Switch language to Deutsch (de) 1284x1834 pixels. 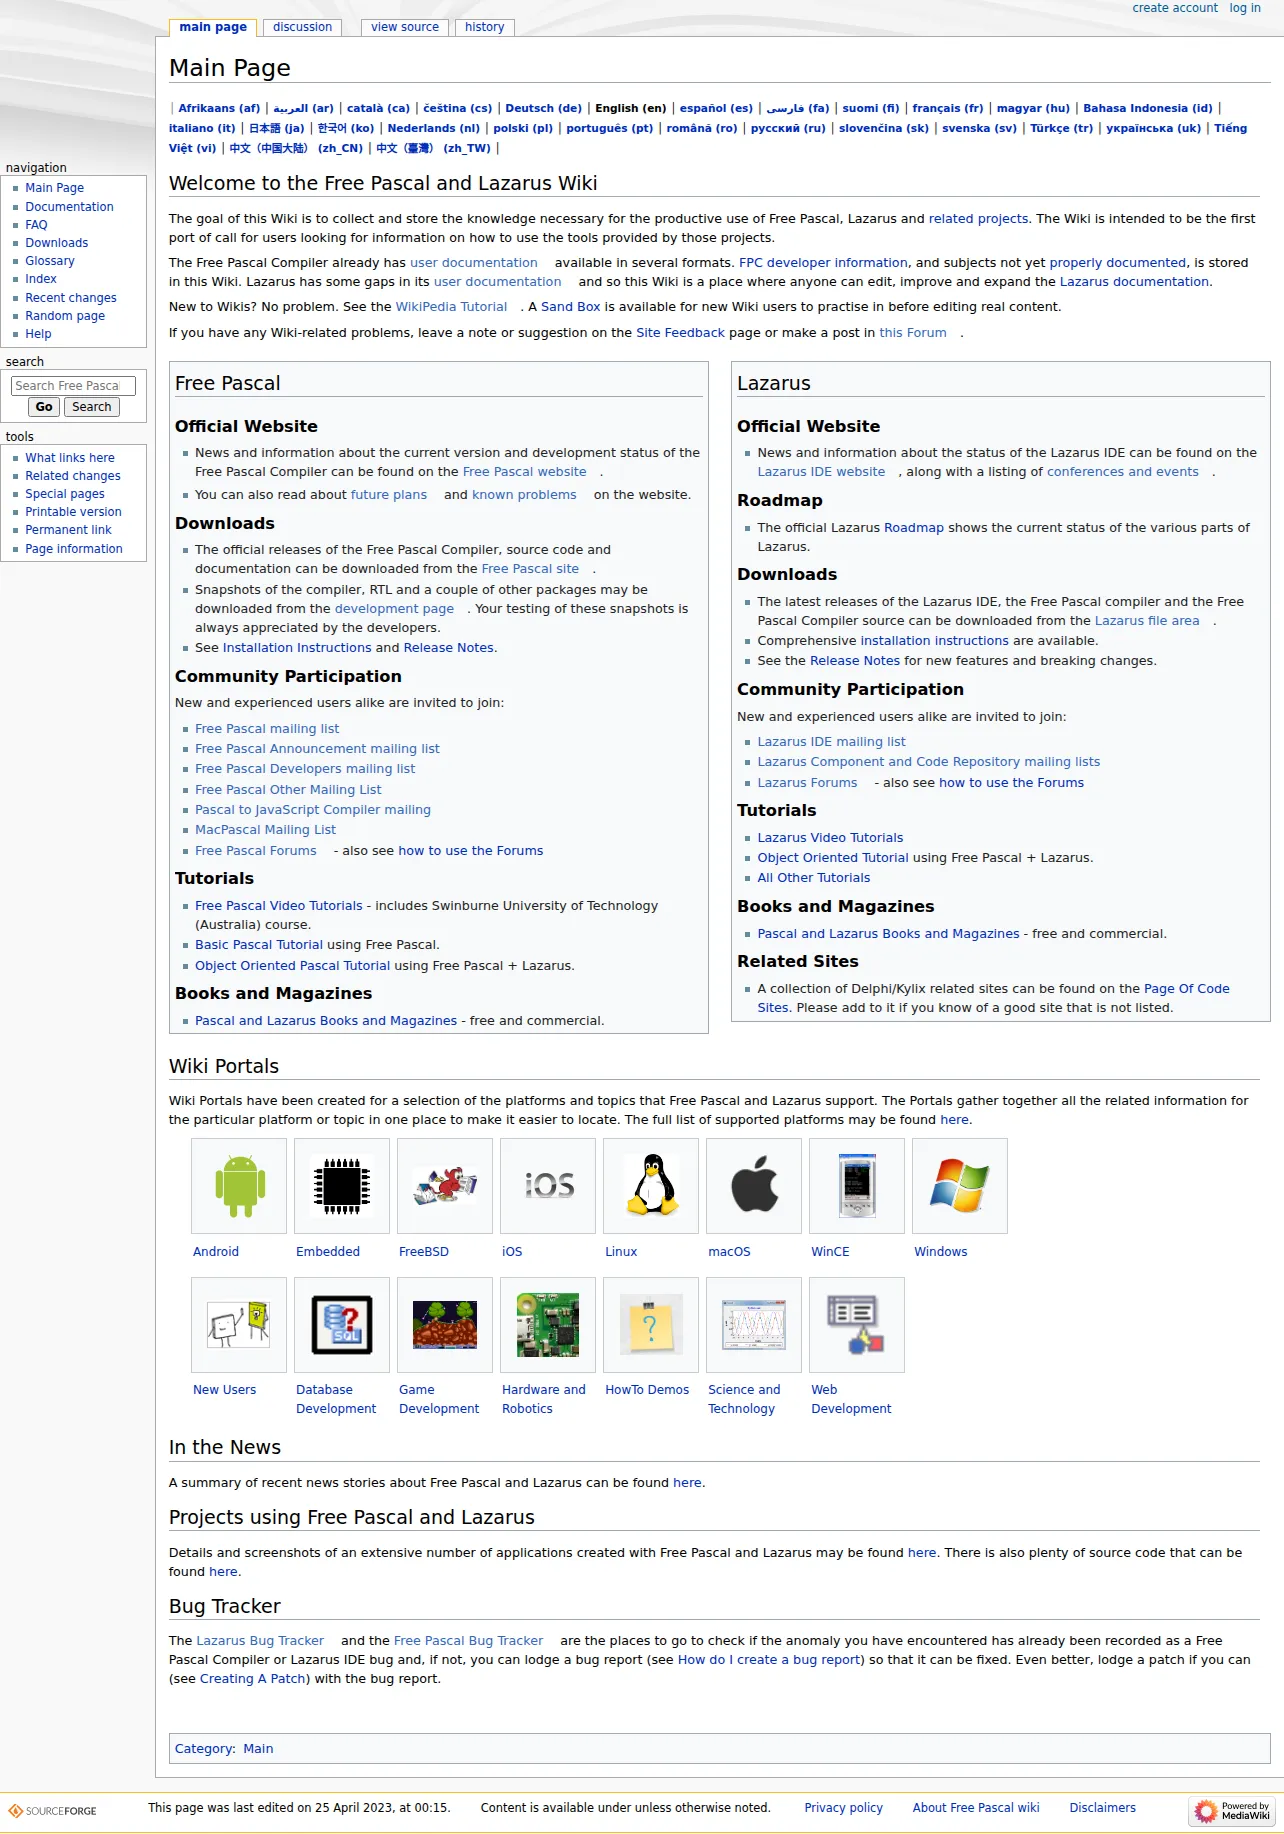(543, 108)
